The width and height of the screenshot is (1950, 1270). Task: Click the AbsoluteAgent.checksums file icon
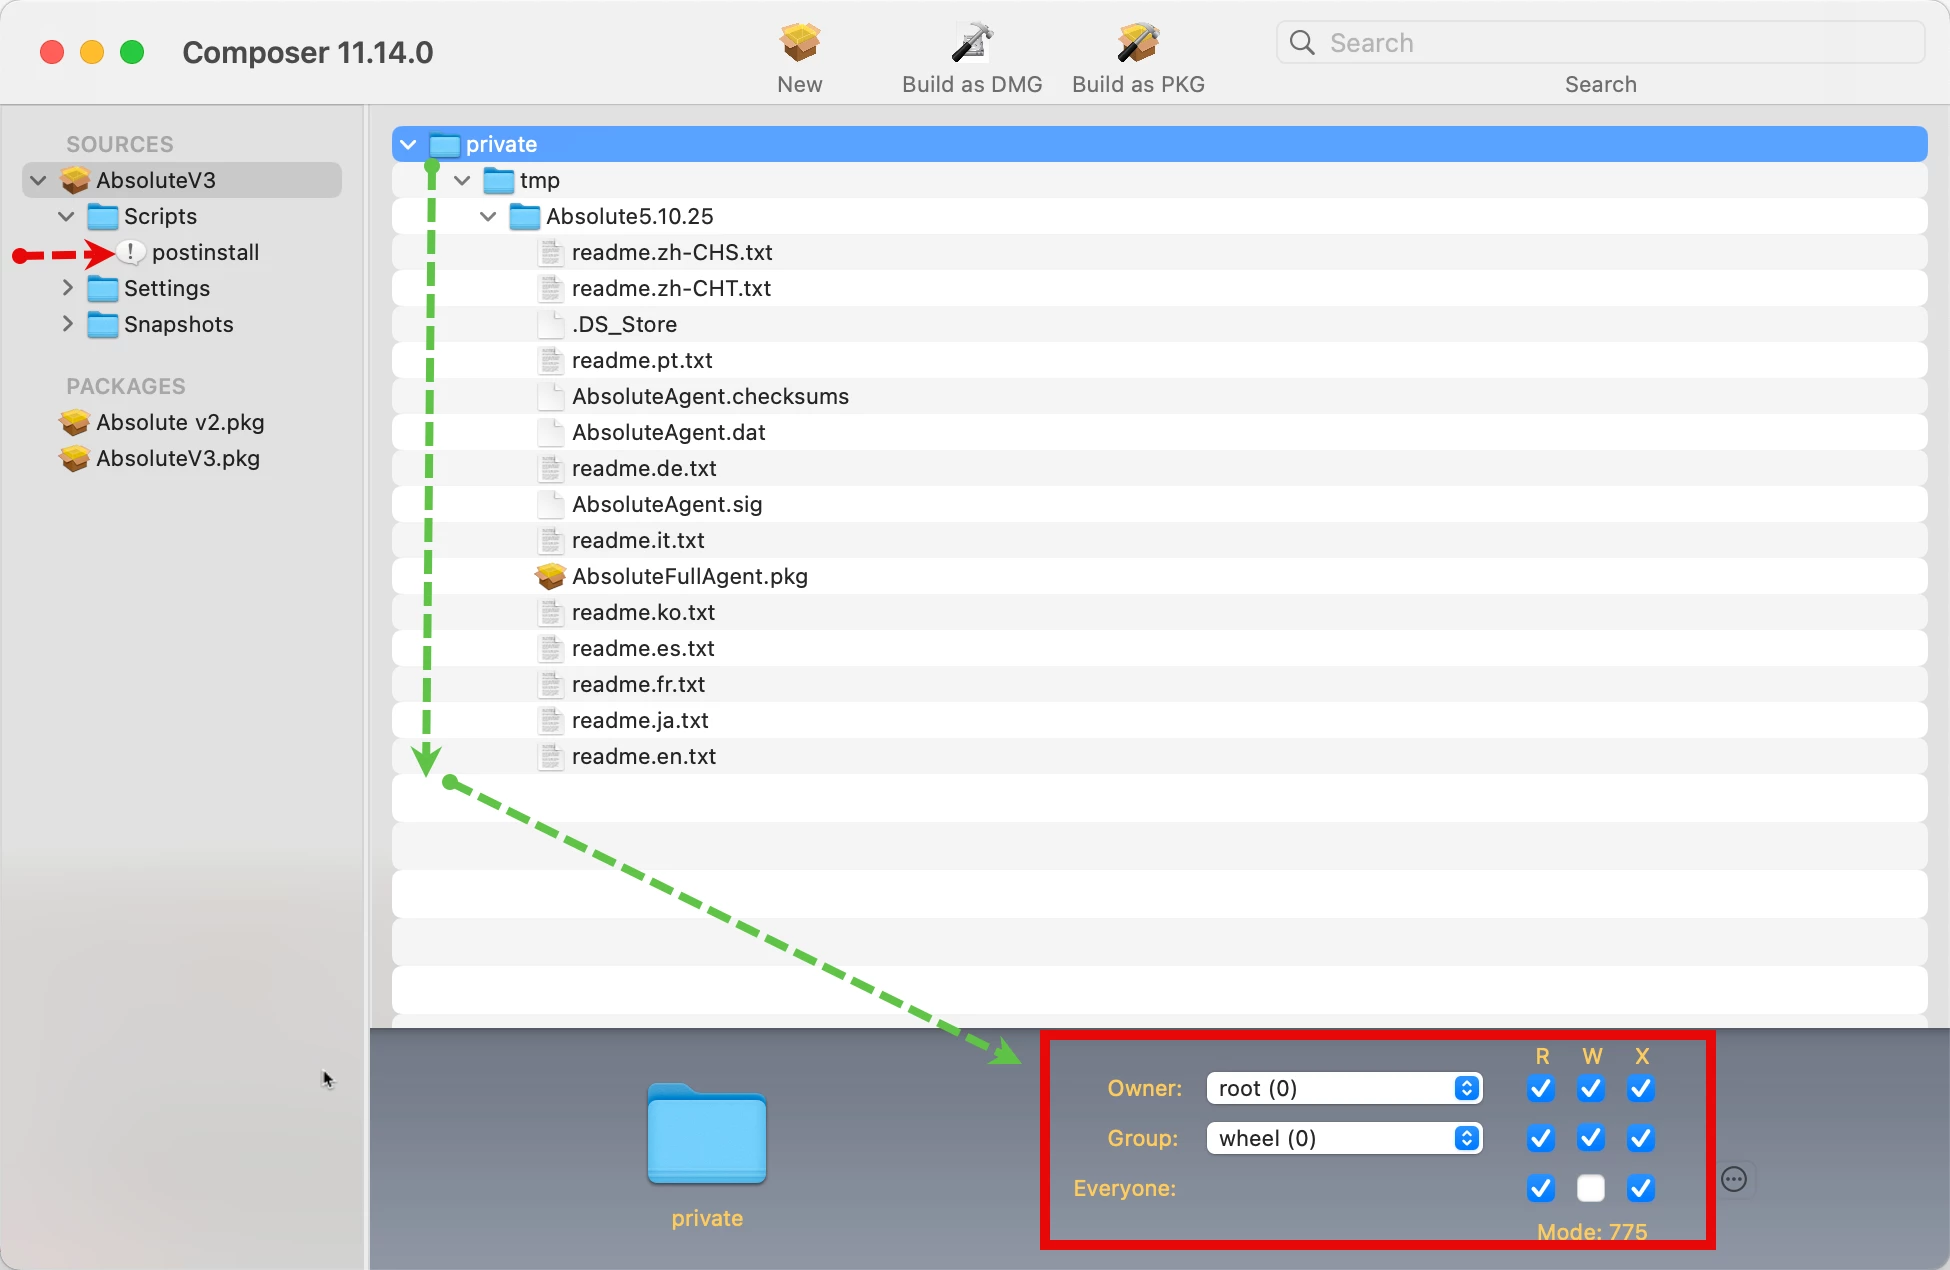(x=551, y=396)
